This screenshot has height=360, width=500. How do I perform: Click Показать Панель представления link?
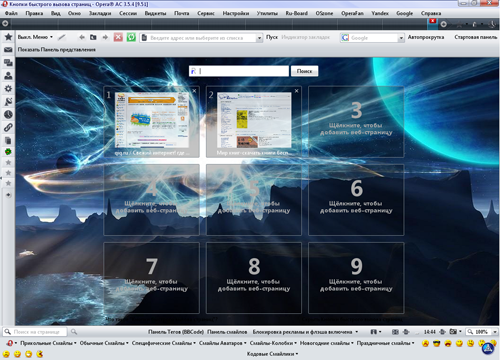point(56,49)
